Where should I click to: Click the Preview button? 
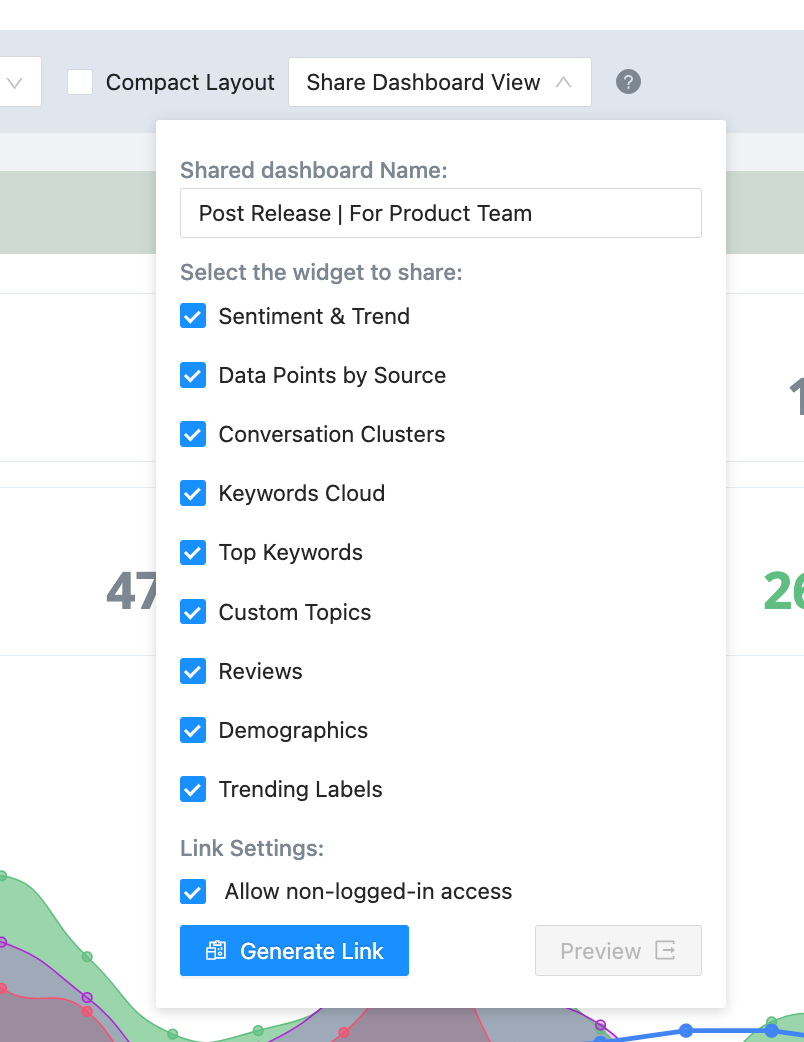618,950
